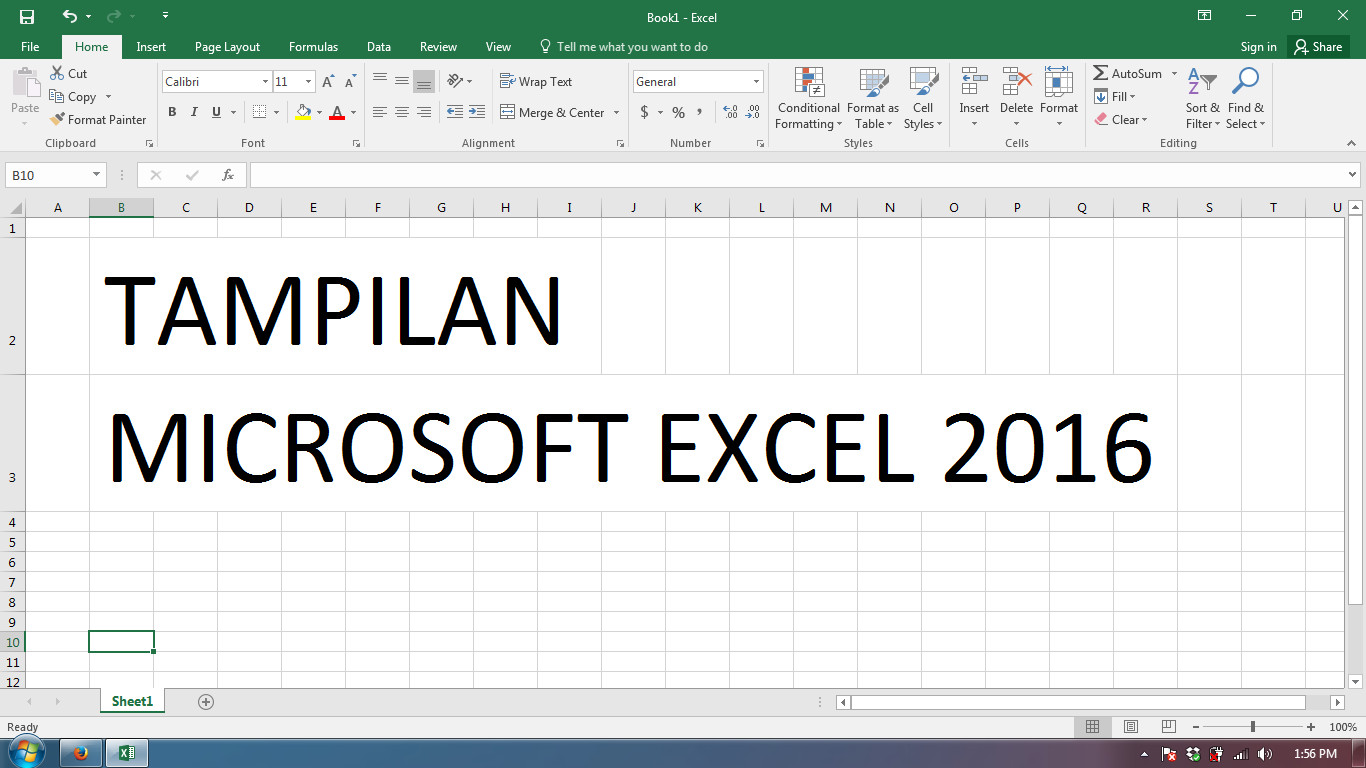Apply Comma Style format
Image resolution: width=1366 pixels, height=768 pixels.
pos(700,112)
